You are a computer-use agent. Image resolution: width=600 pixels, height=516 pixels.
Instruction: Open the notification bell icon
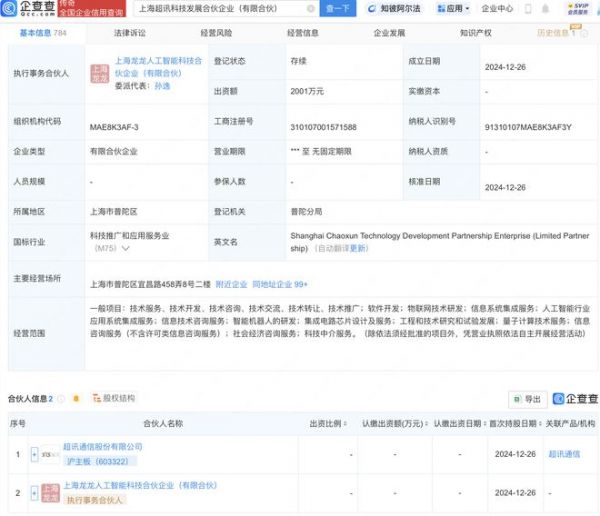[545, 8]
